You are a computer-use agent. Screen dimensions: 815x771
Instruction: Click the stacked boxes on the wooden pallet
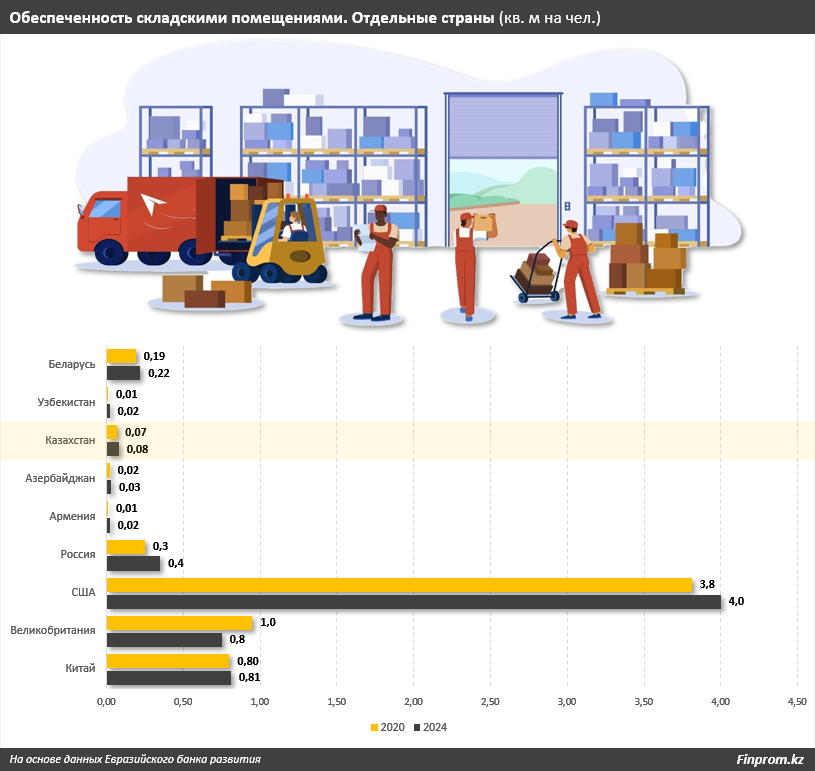click(646, 262)
